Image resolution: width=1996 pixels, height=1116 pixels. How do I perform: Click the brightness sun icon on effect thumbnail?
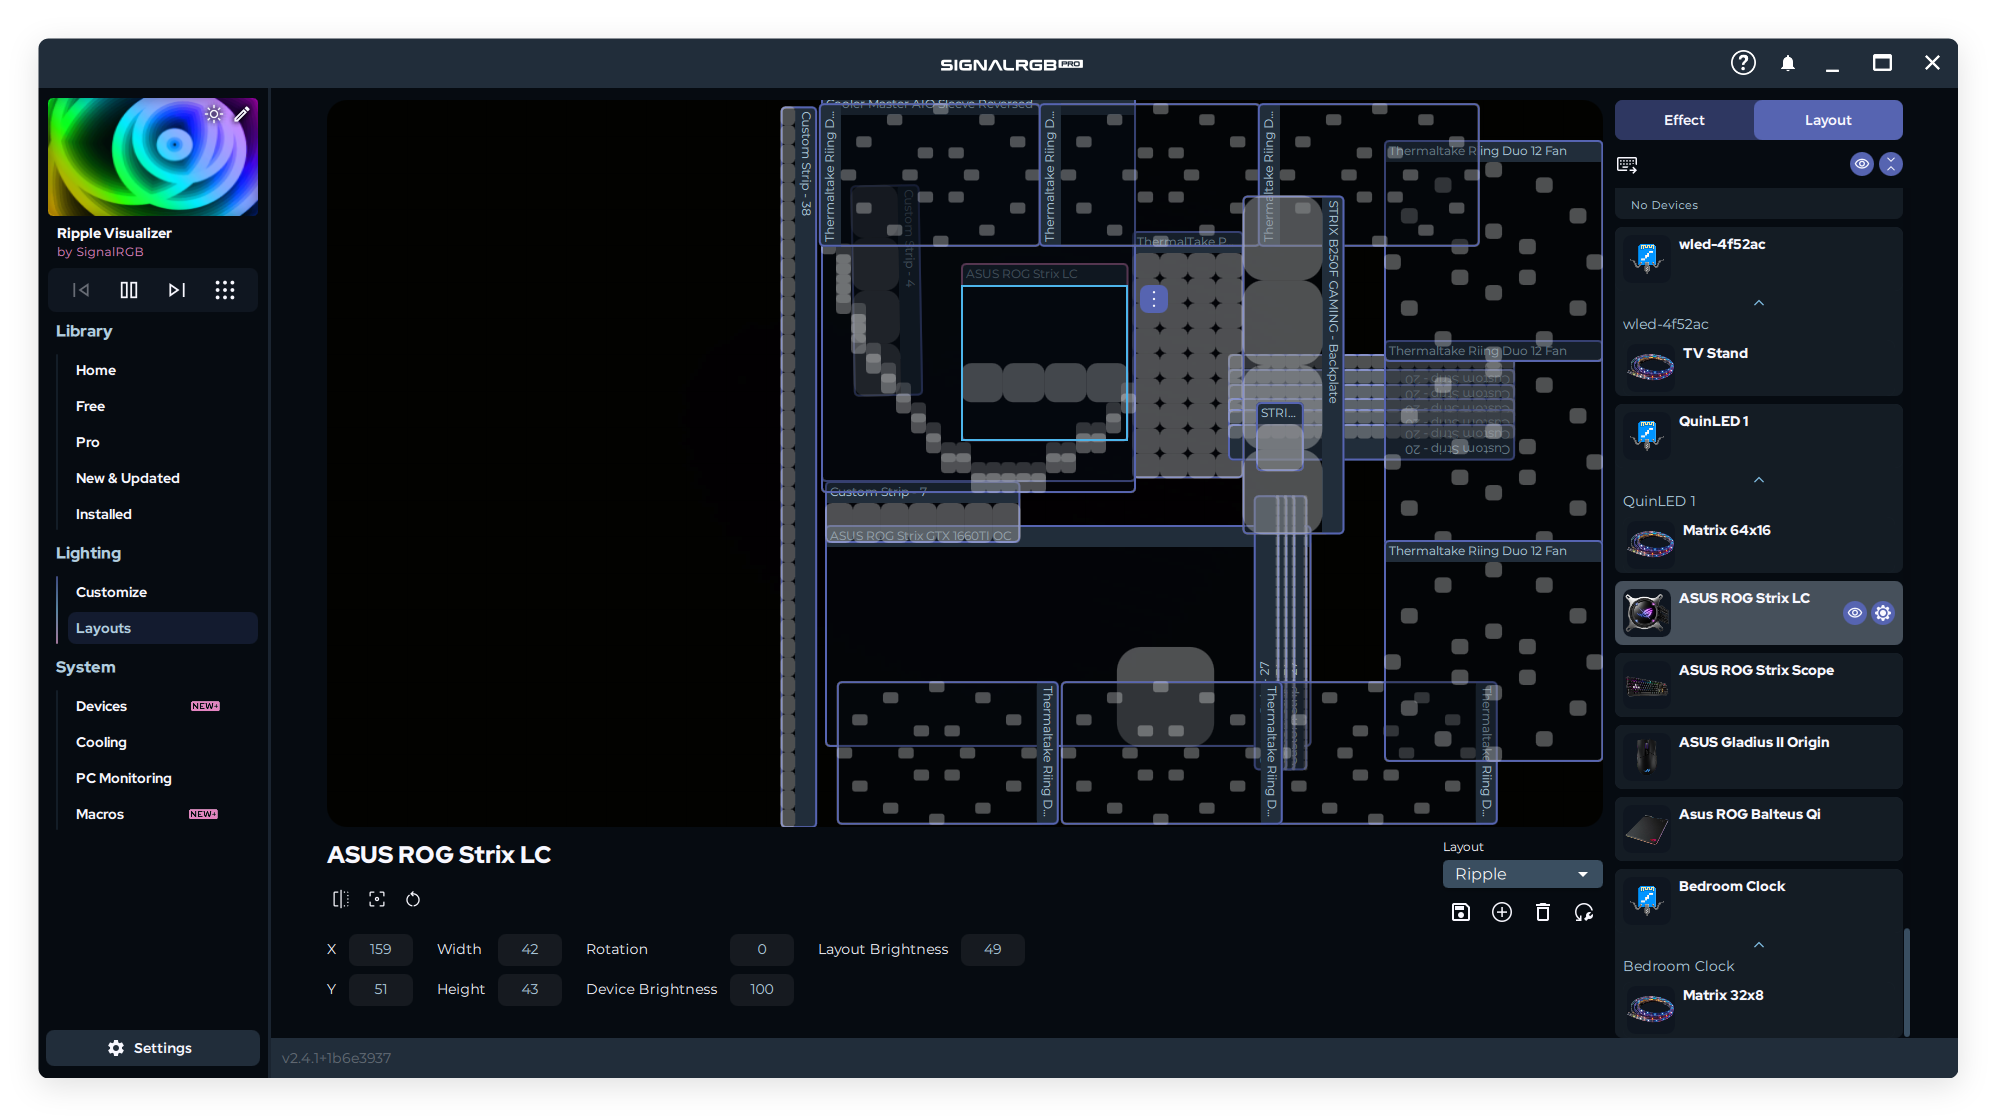[x=214, y=114]
